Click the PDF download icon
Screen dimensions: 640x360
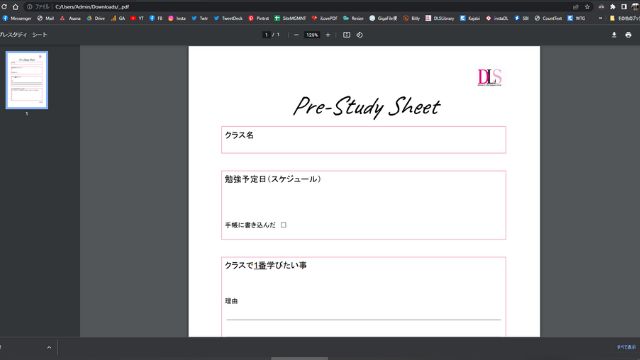coord(613,35)
